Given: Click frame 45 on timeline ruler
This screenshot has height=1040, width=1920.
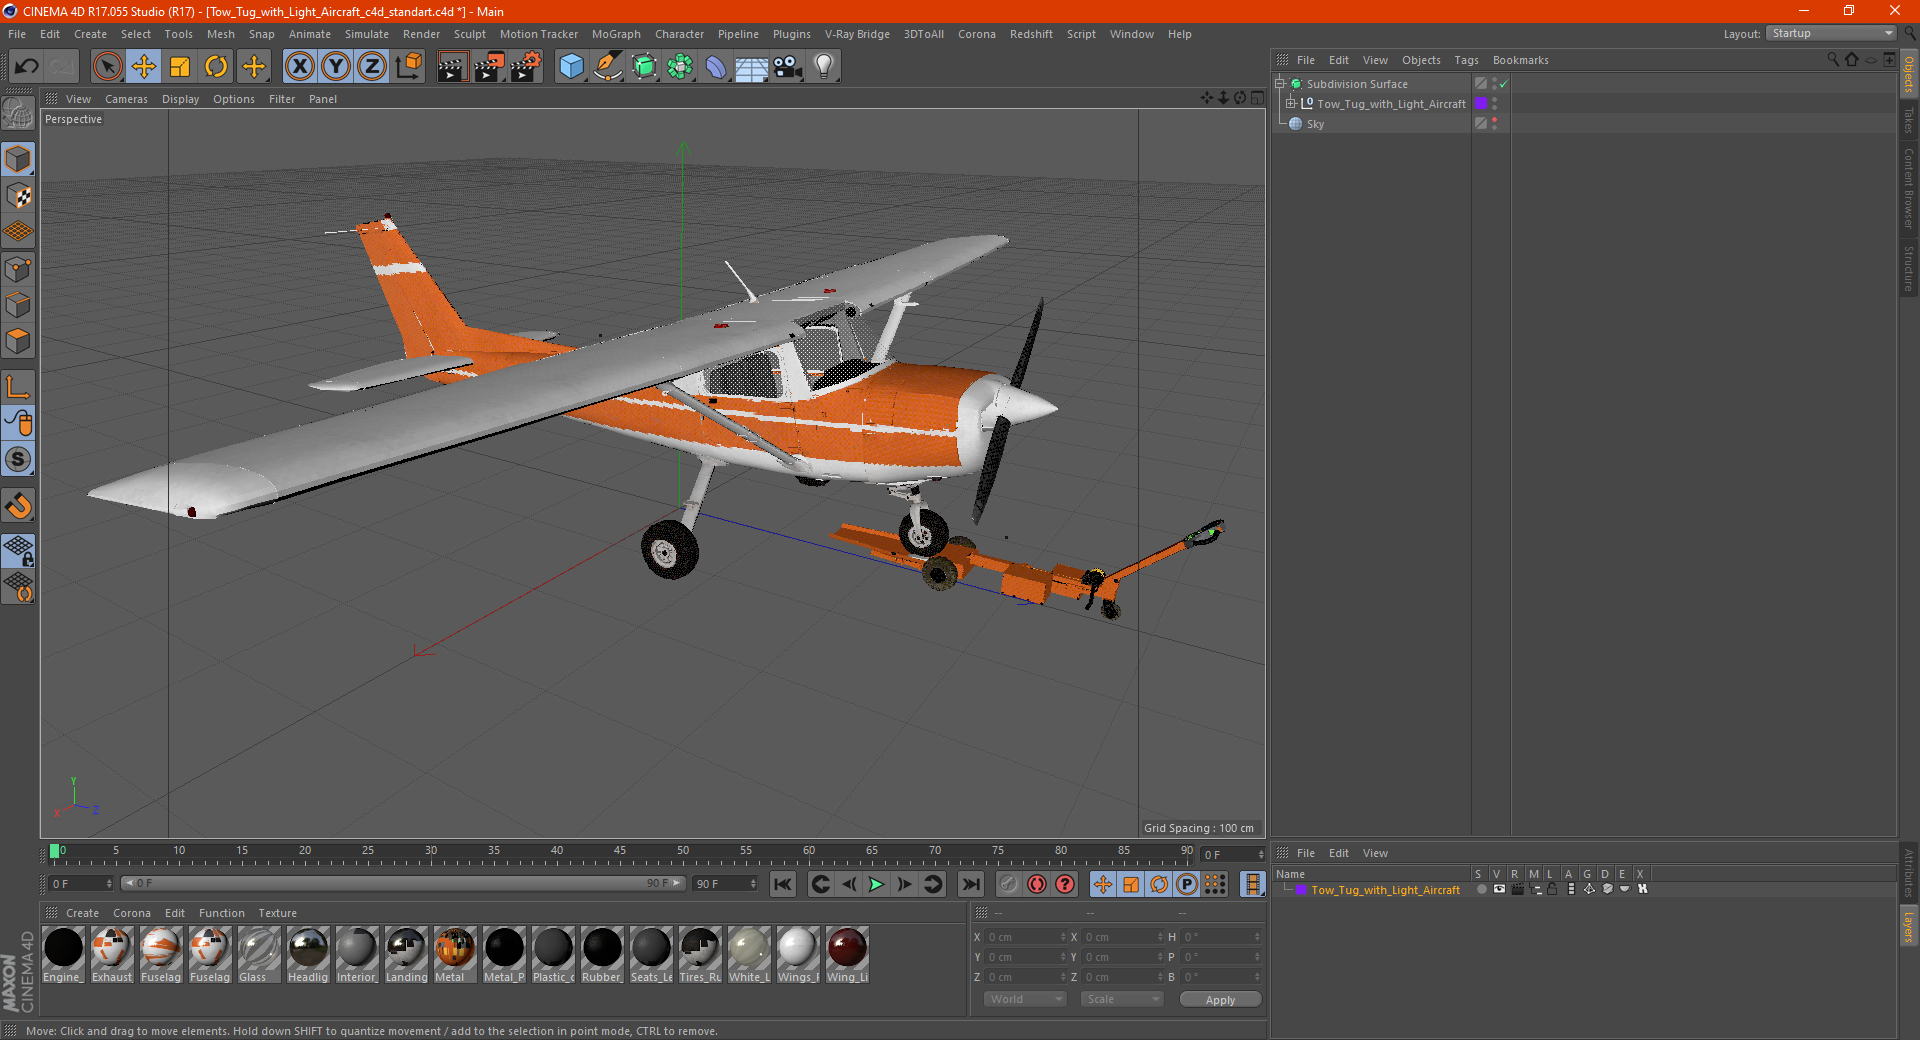Looking at the screenshot, I should tap(619, 853).
